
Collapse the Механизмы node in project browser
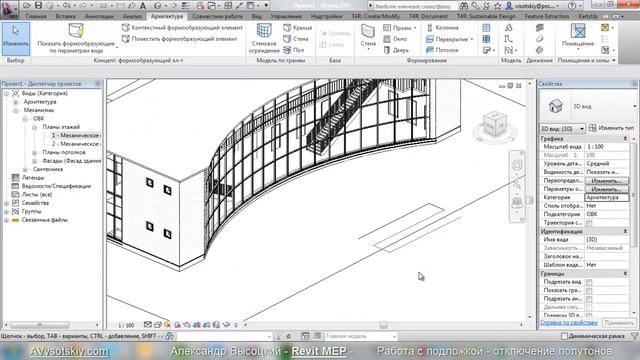tap(16, 110)
